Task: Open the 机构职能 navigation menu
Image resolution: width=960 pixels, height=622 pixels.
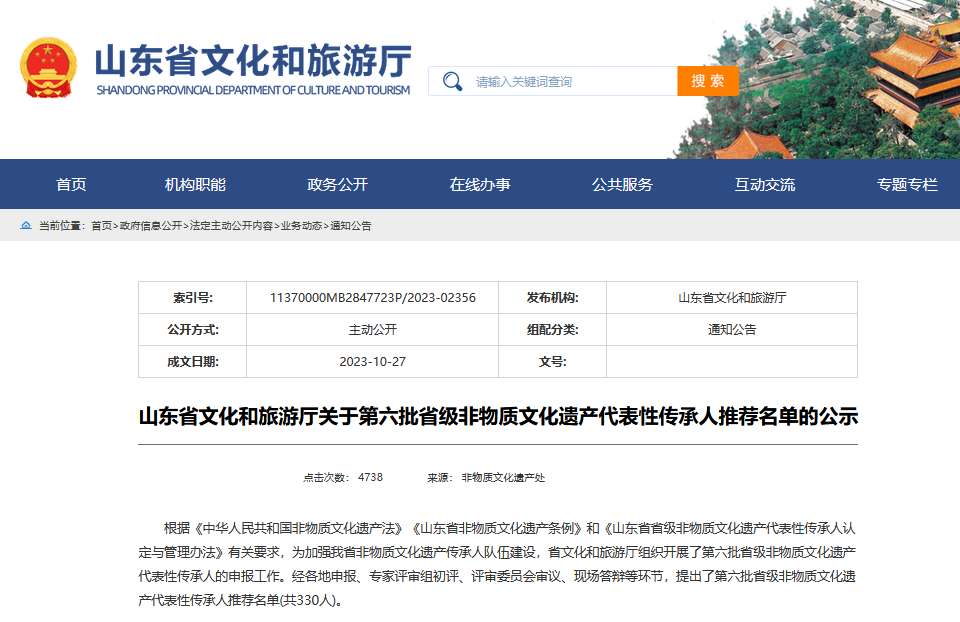Action: click(195, 184)
